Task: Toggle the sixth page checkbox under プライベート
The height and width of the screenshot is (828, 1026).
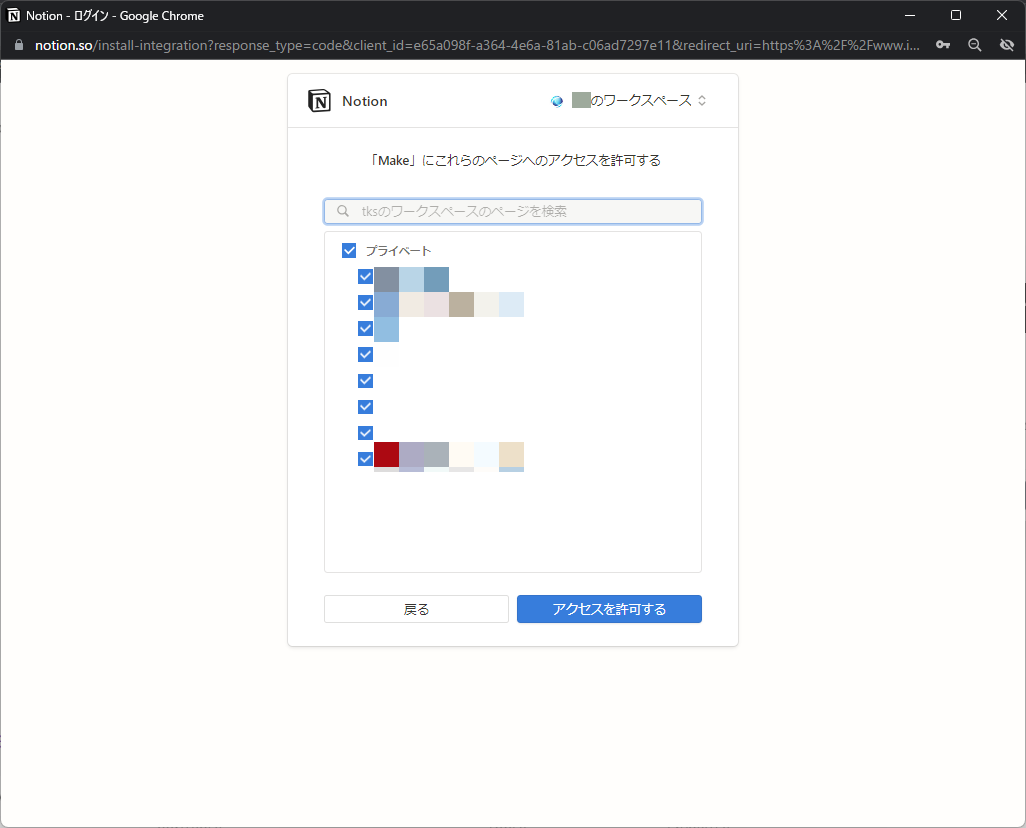Action: click(365, 407)
